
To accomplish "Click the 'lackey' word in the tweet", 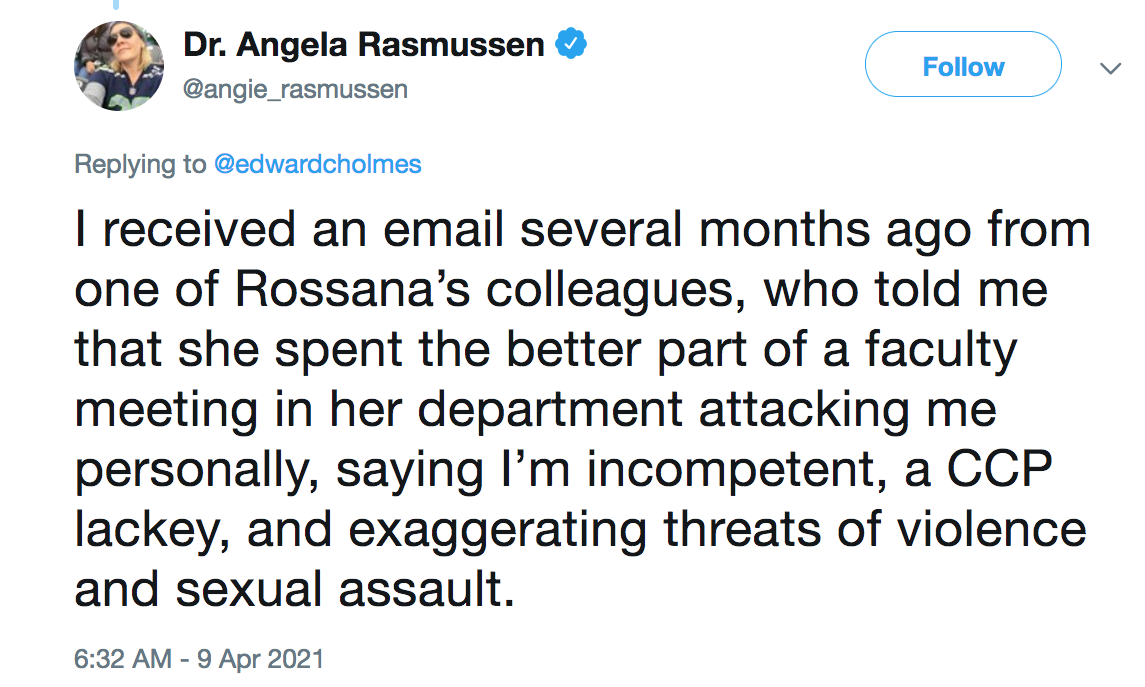I will tap(152, 531).
